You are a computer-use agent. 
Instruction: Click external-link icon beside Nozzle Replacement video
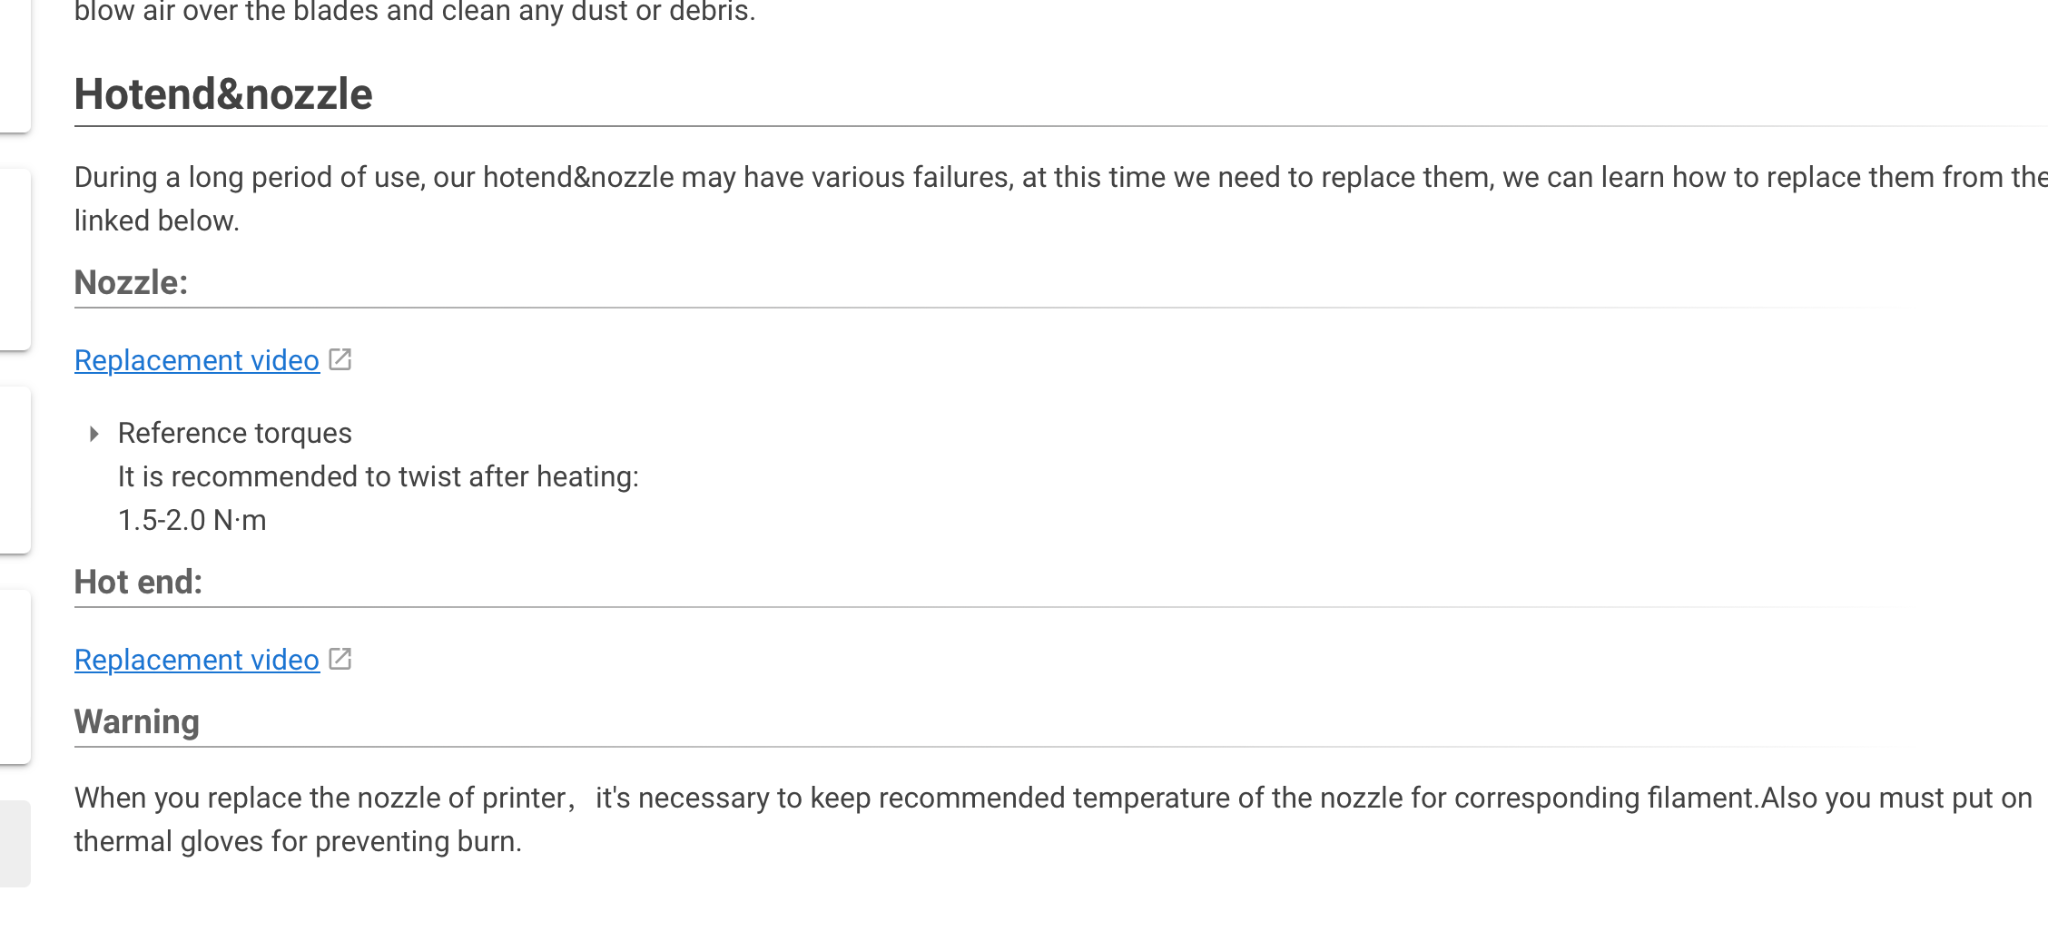340,359
